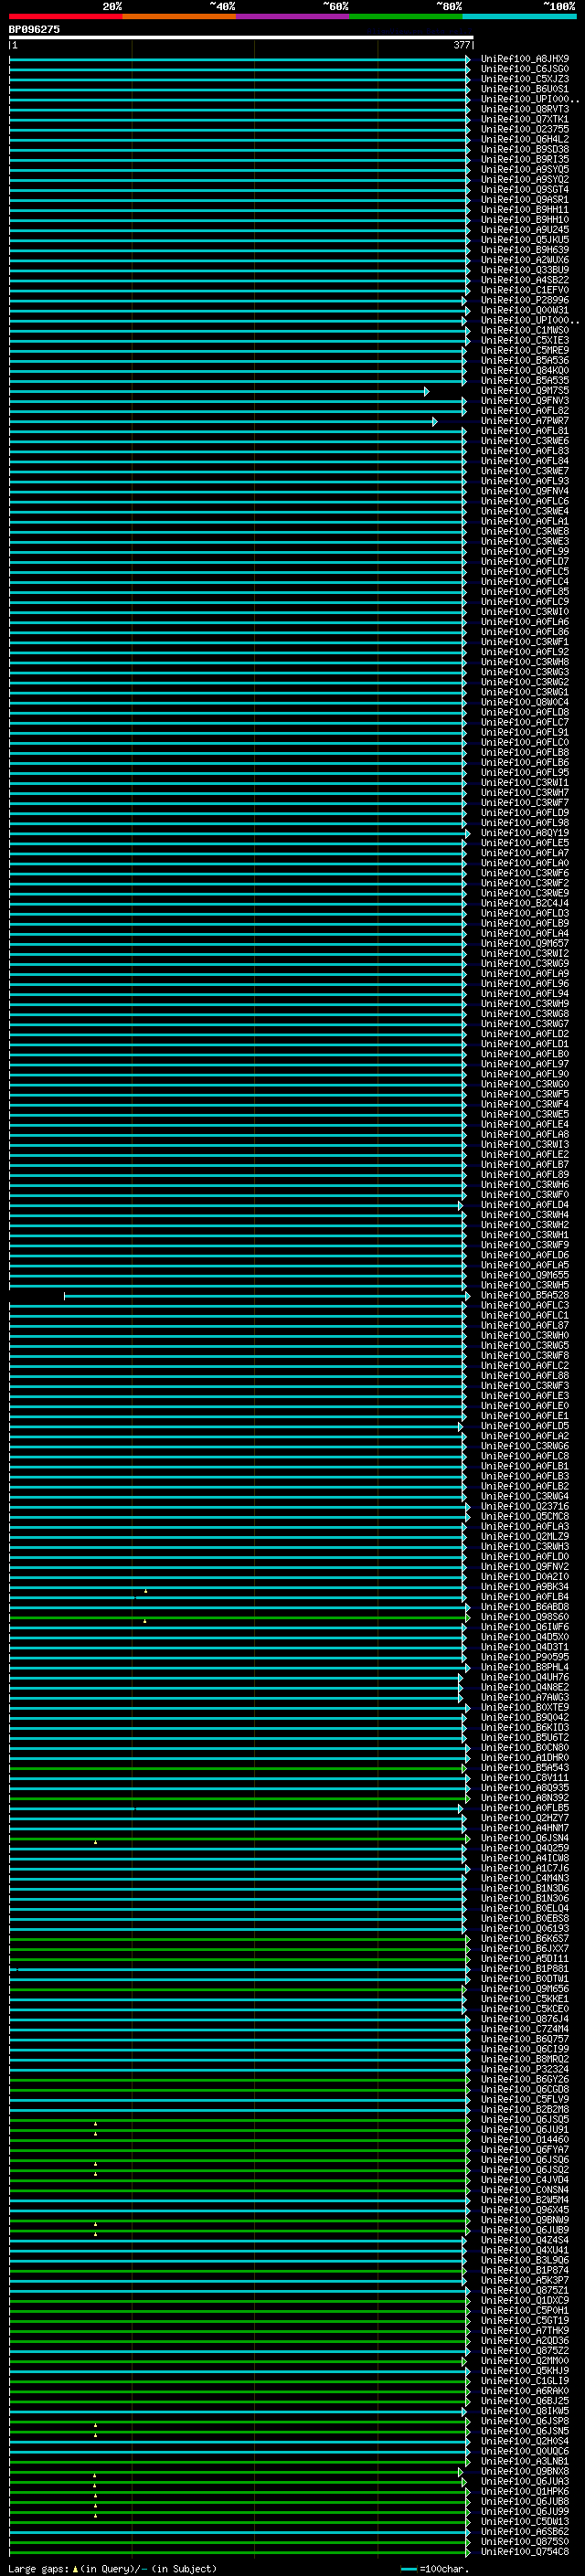Open hit UniRef100_Q8RVT3

pyautogui.click(x=525, y=109)
